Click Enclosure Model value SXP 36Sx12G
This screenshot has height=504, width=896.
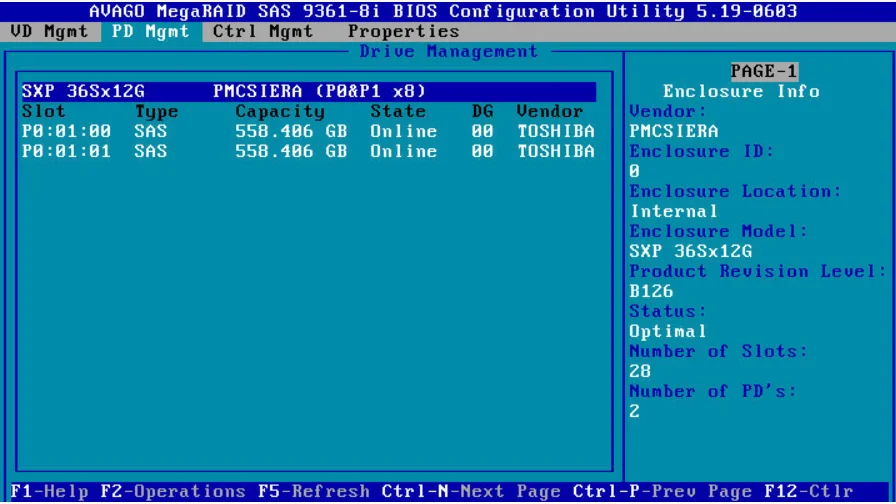(x=690, y=251)
